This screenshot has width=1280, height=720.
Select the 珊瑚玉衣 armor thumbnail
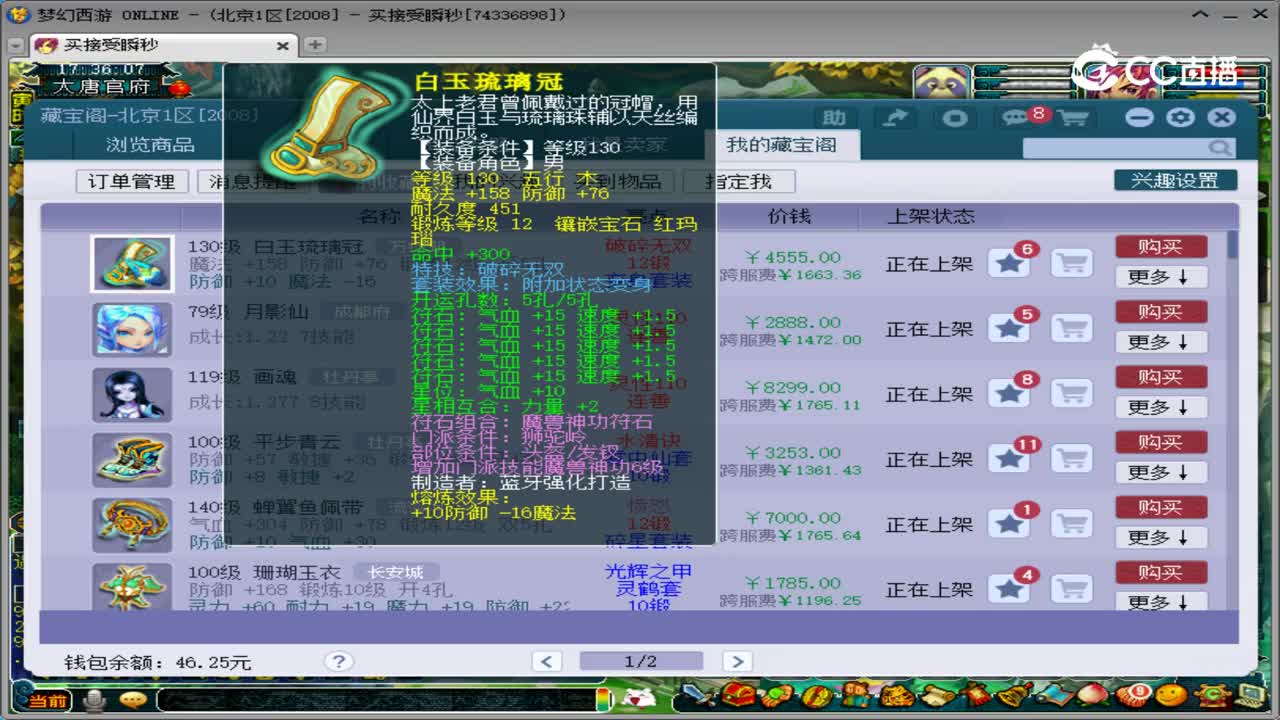[132, 587]
